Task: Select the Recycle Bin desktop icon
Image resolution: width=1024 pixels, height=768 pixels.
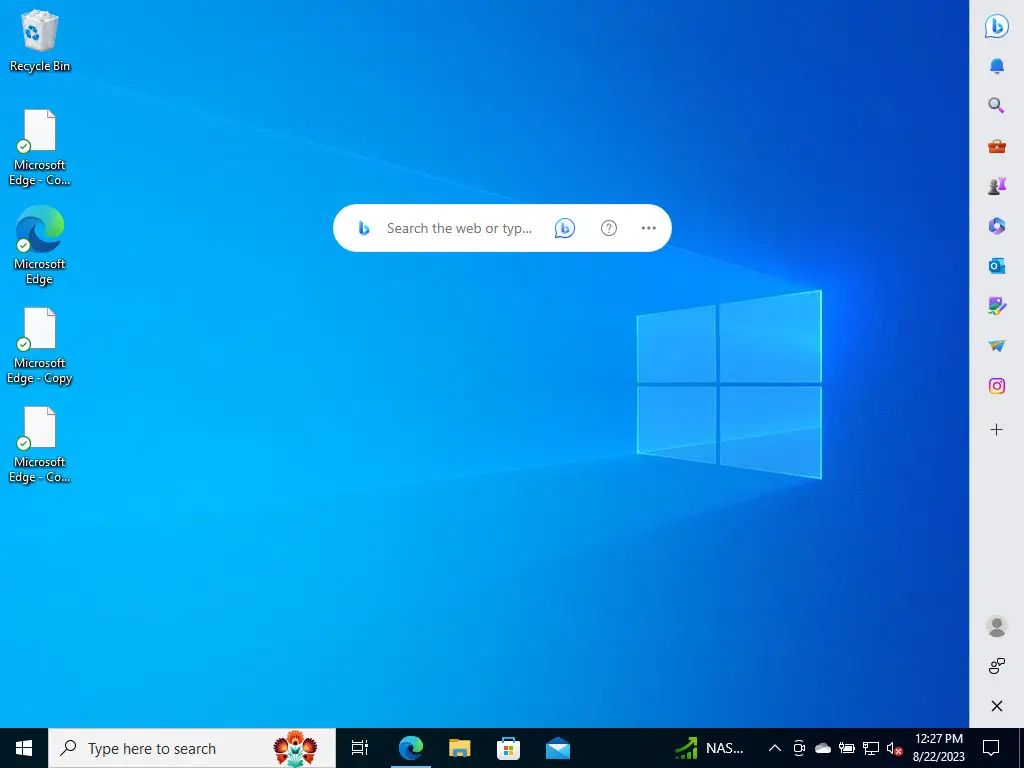Action: point(40,41)
